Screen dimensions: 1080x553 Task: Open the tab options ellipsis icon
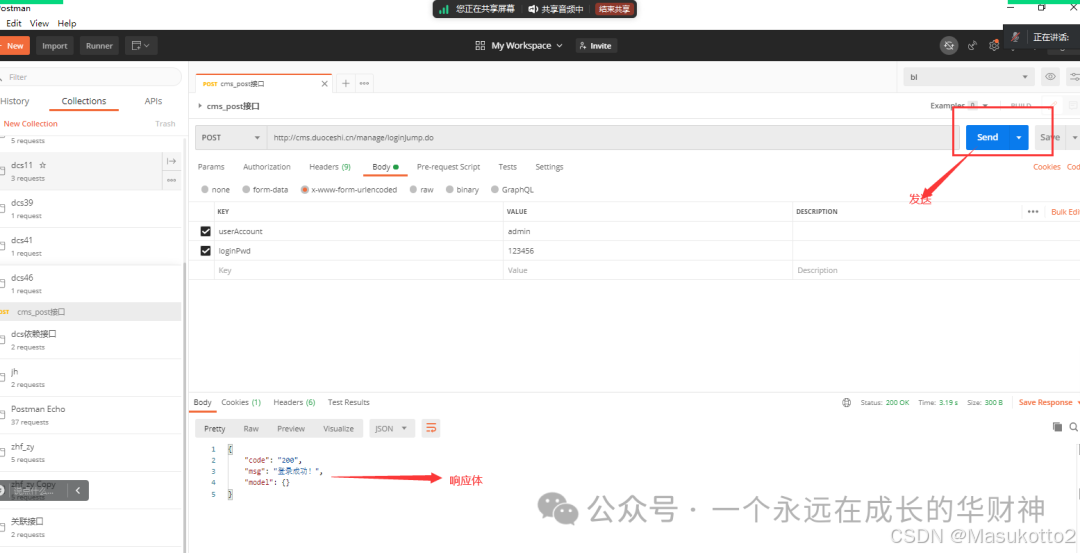pyautogui.click(x=364, y=83)
